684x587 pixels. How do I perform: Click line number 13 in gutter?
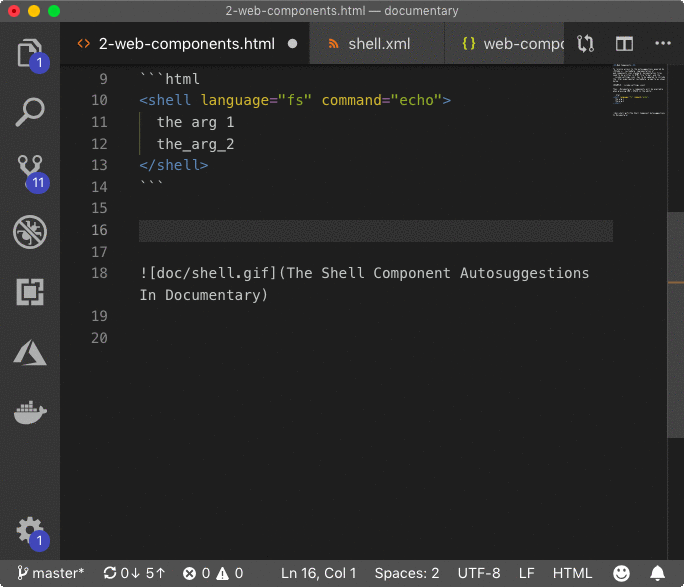(x=99, y=165)
